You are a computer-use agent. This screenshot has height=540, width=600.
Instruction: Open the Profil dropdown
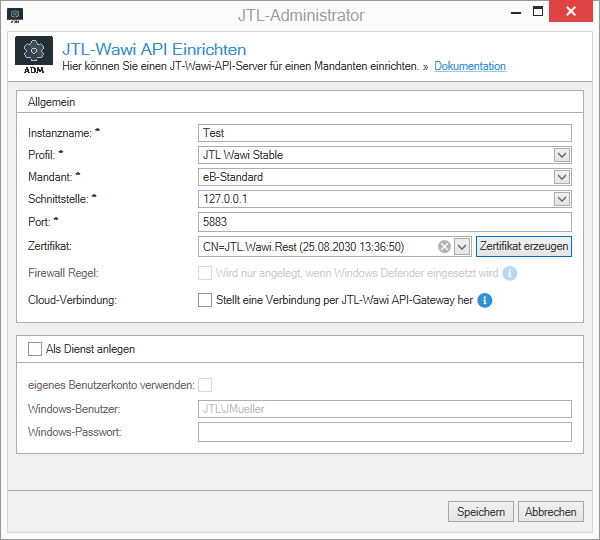pyautogui.click(x=562, y=155)
